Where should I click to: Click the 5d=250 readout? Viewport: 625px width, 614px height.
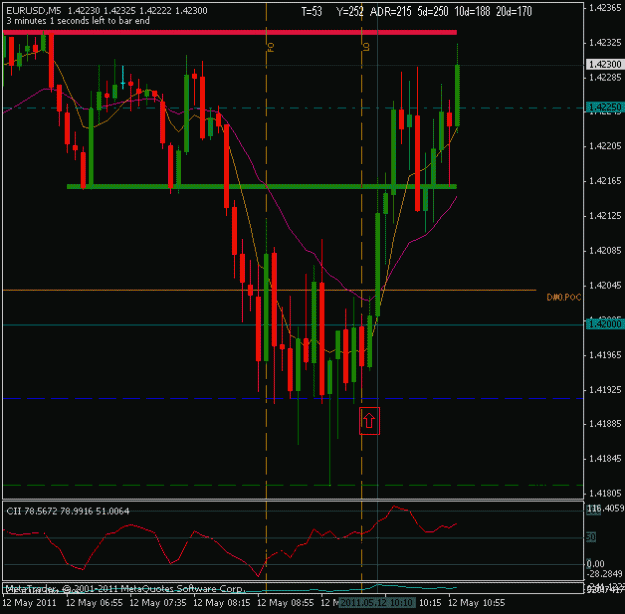coord(433,12)
